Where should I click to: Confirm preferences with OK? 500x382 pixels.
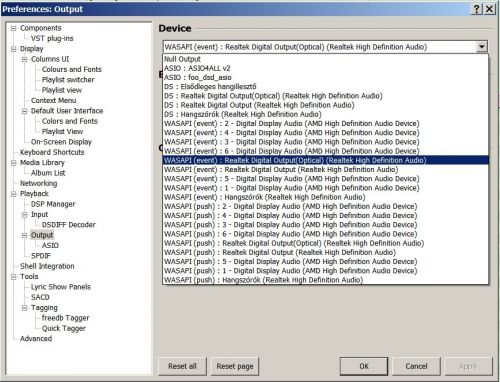click(364, 366)
